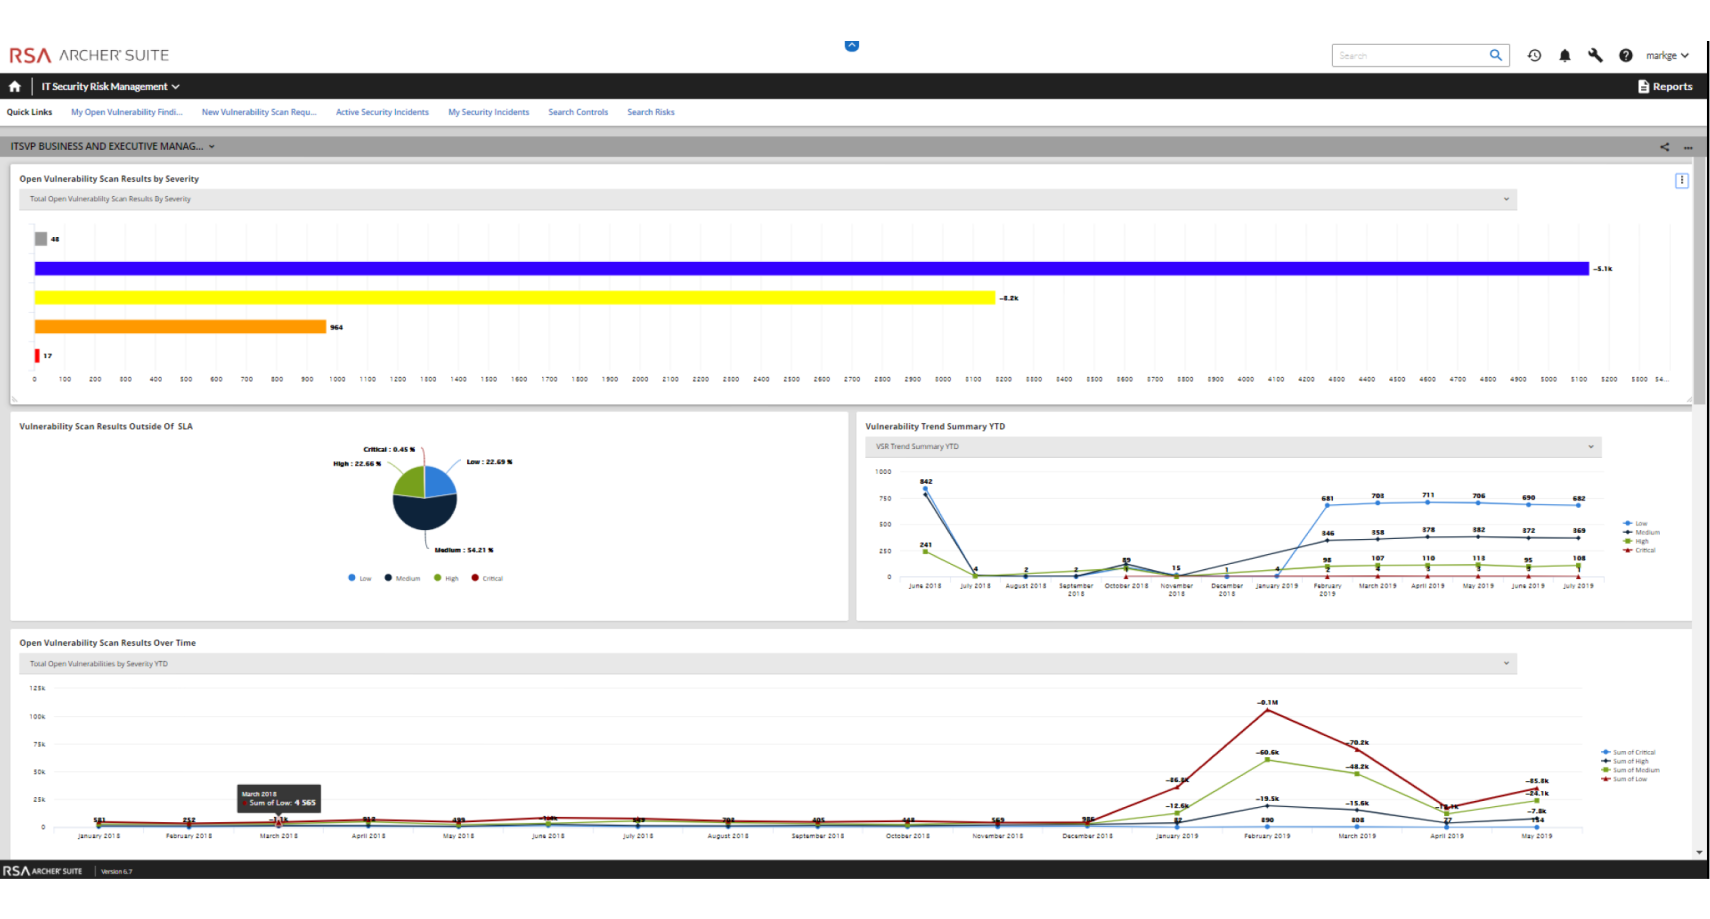
Task: Toggle Low series in pie legend
Action: click(360, 578)
